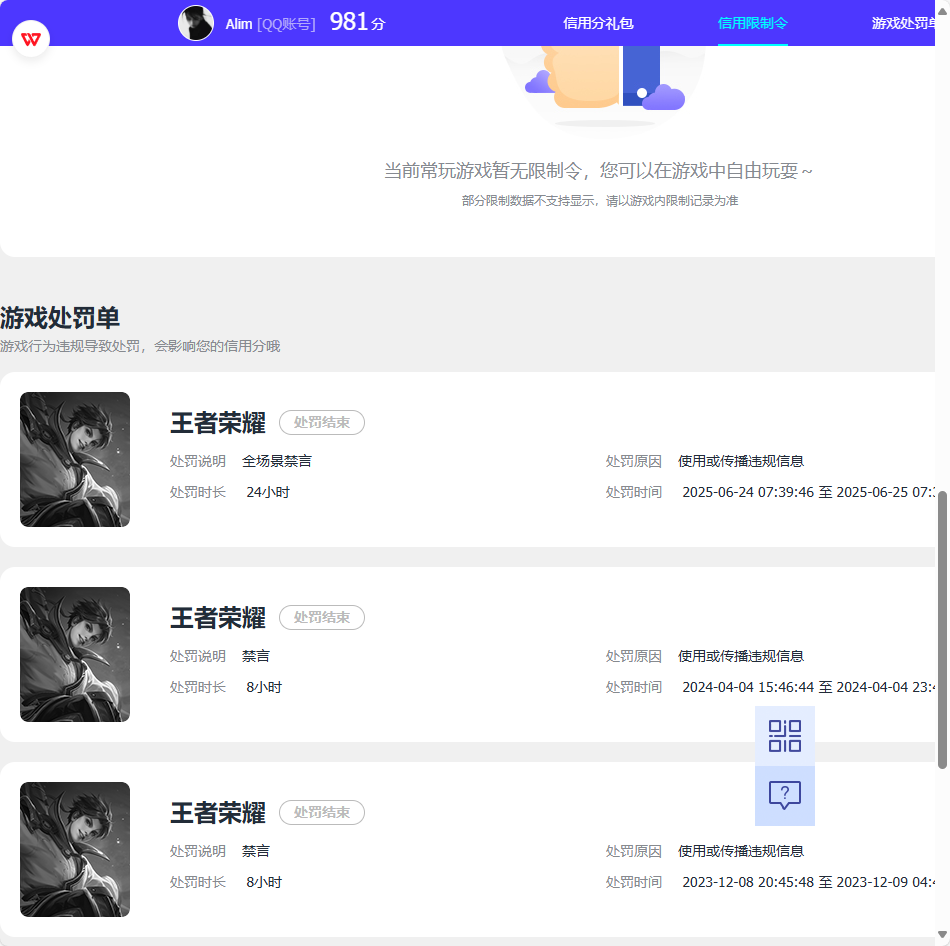Select the 全场景禁言 penalty description
This screenshot has width=950, height=946.
click(277, 461)
